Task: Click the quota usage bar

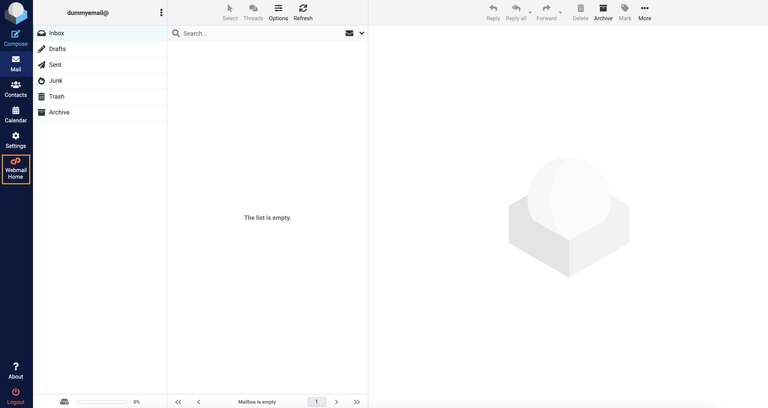Action: tap(102, 402)
